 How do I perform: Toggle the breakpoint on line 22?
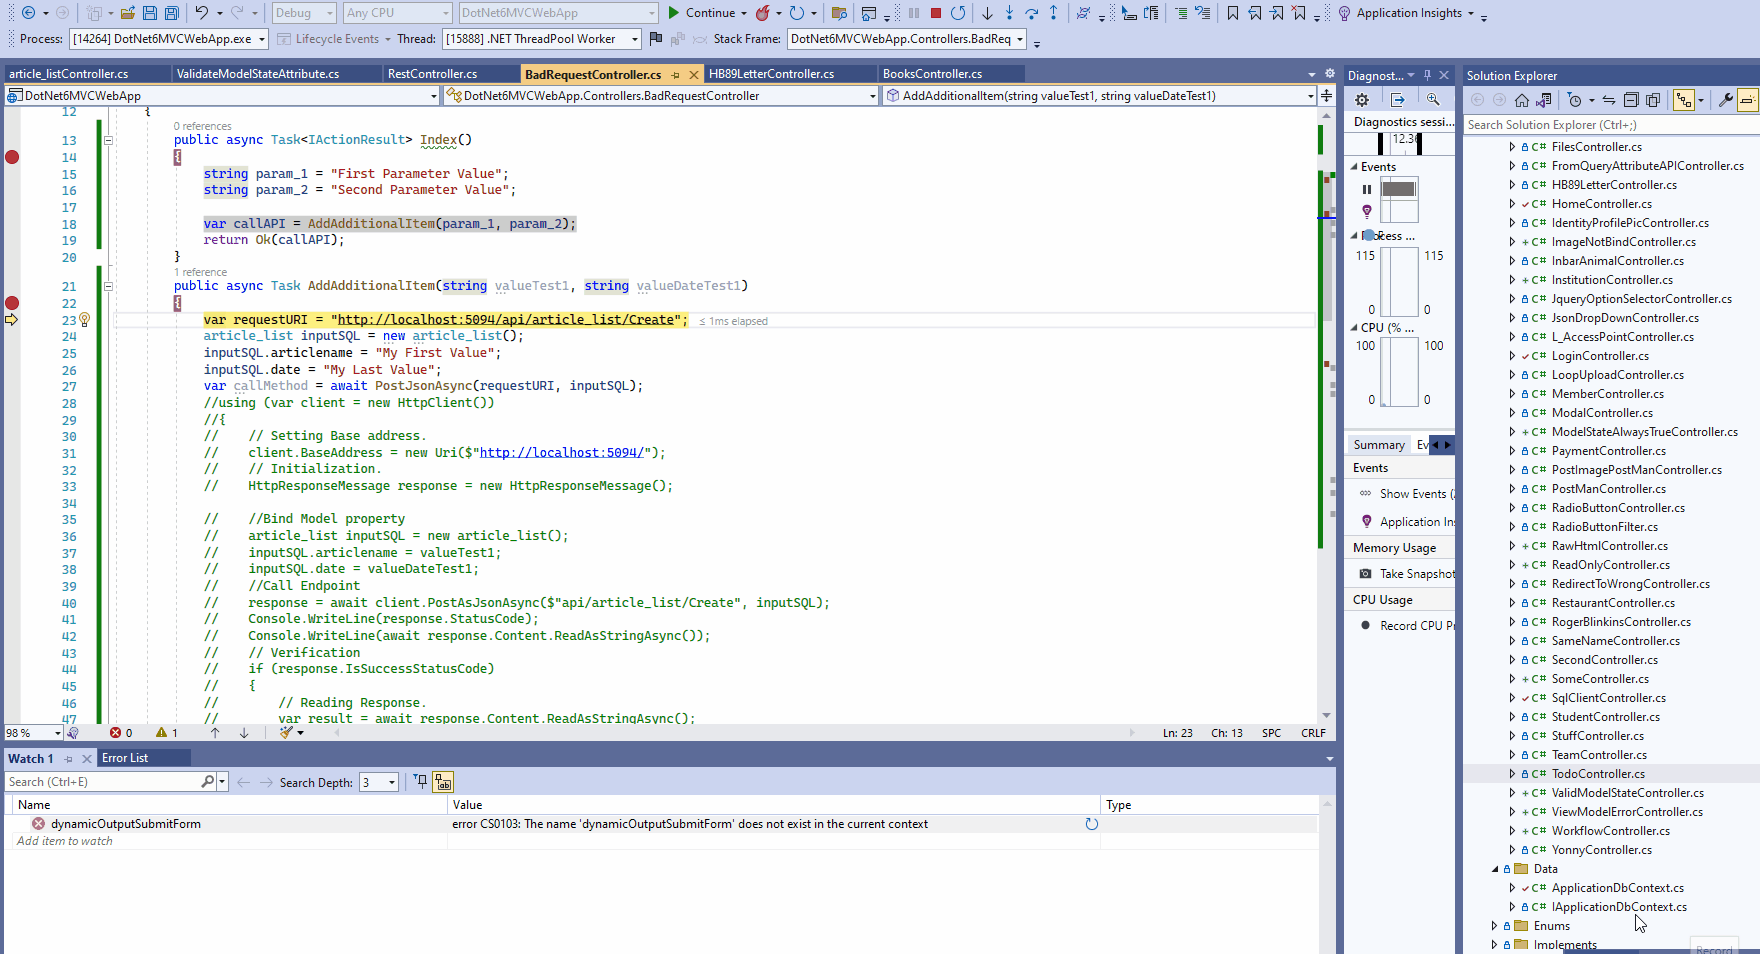(x=11, y=303)
